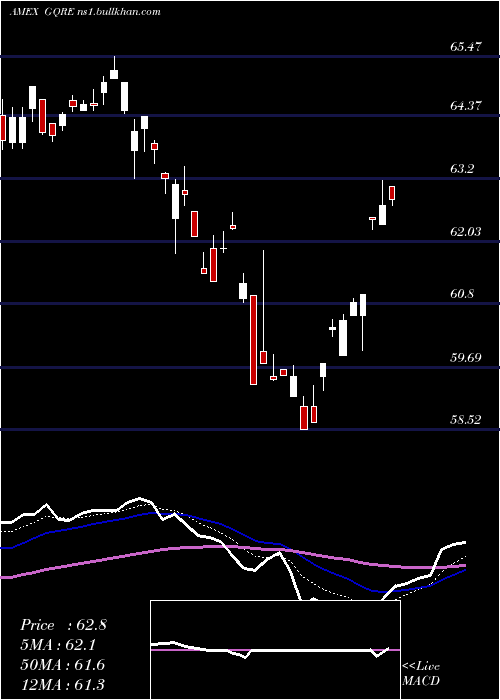Click the highest white candle touching 65.47

point(114,74)
